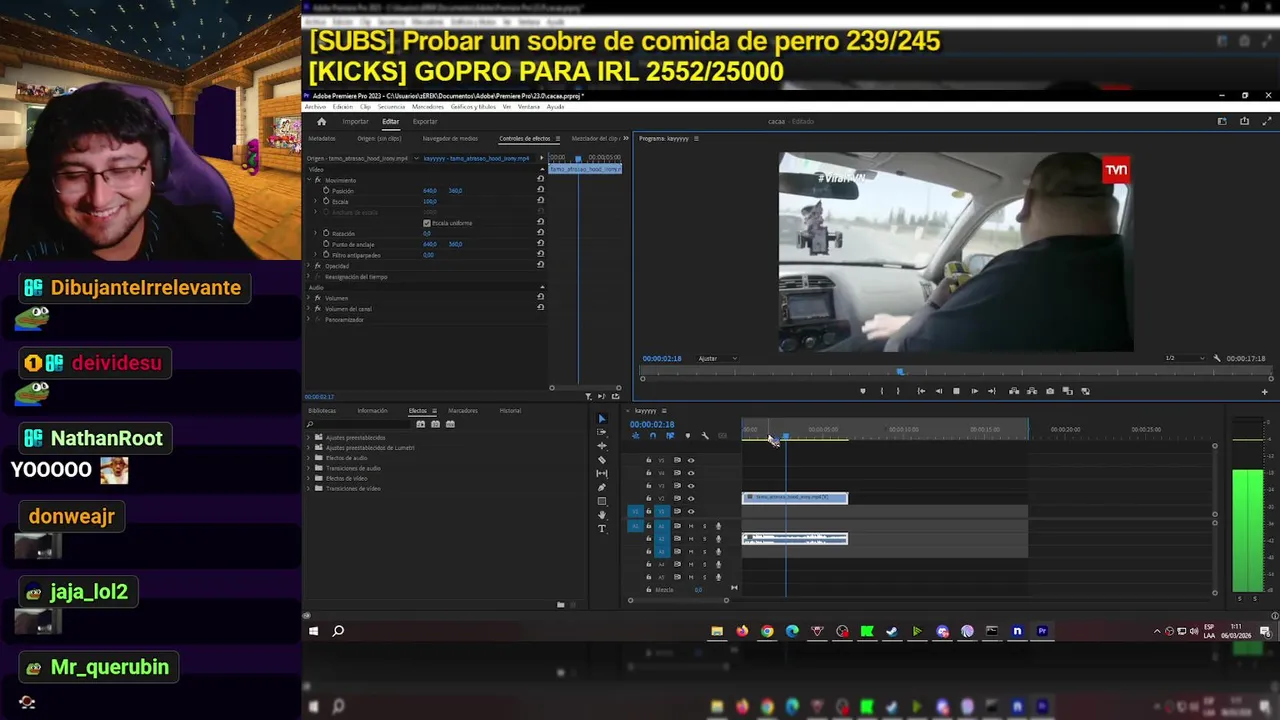Click the Quick Export share icon
This screenshot has width=1280, height=720.
[x=1244, y=121]
